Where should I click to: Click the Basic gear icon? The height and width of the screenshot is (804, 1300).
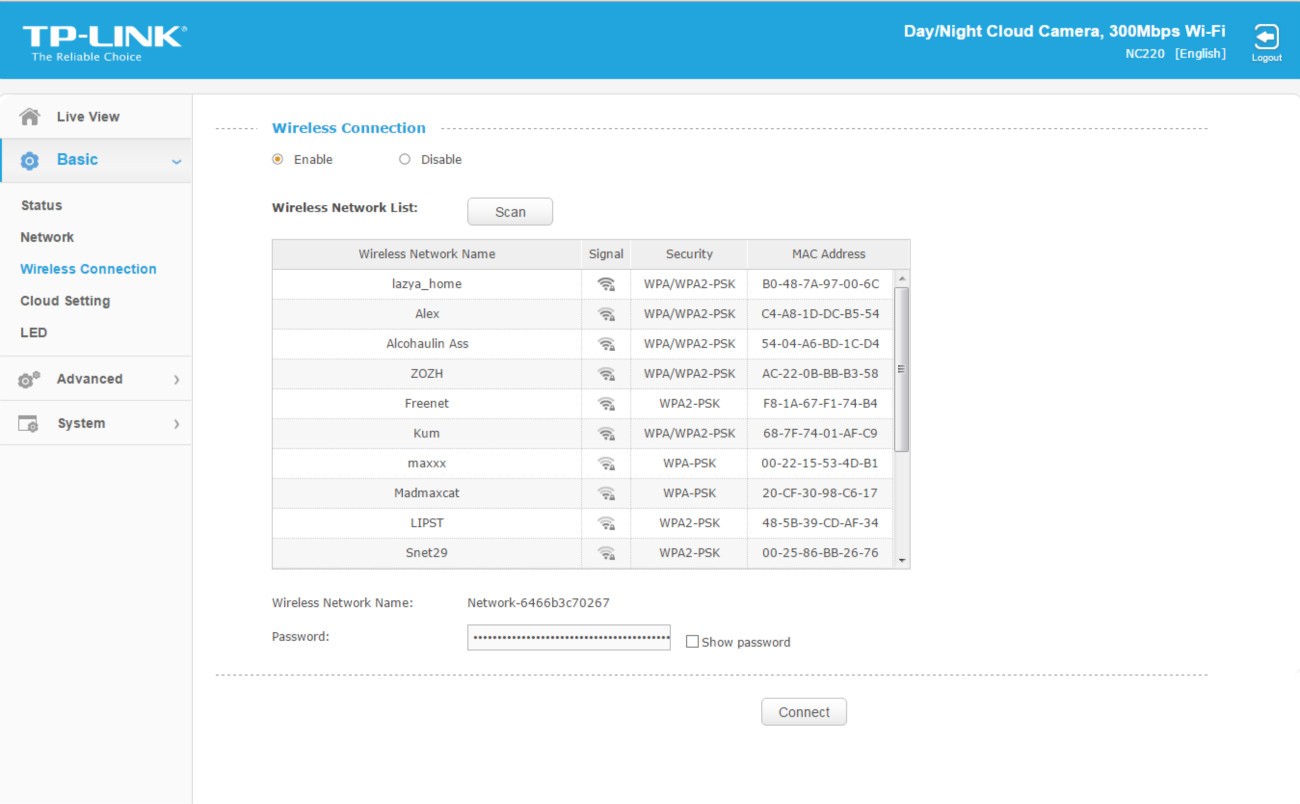click(30, 160)
